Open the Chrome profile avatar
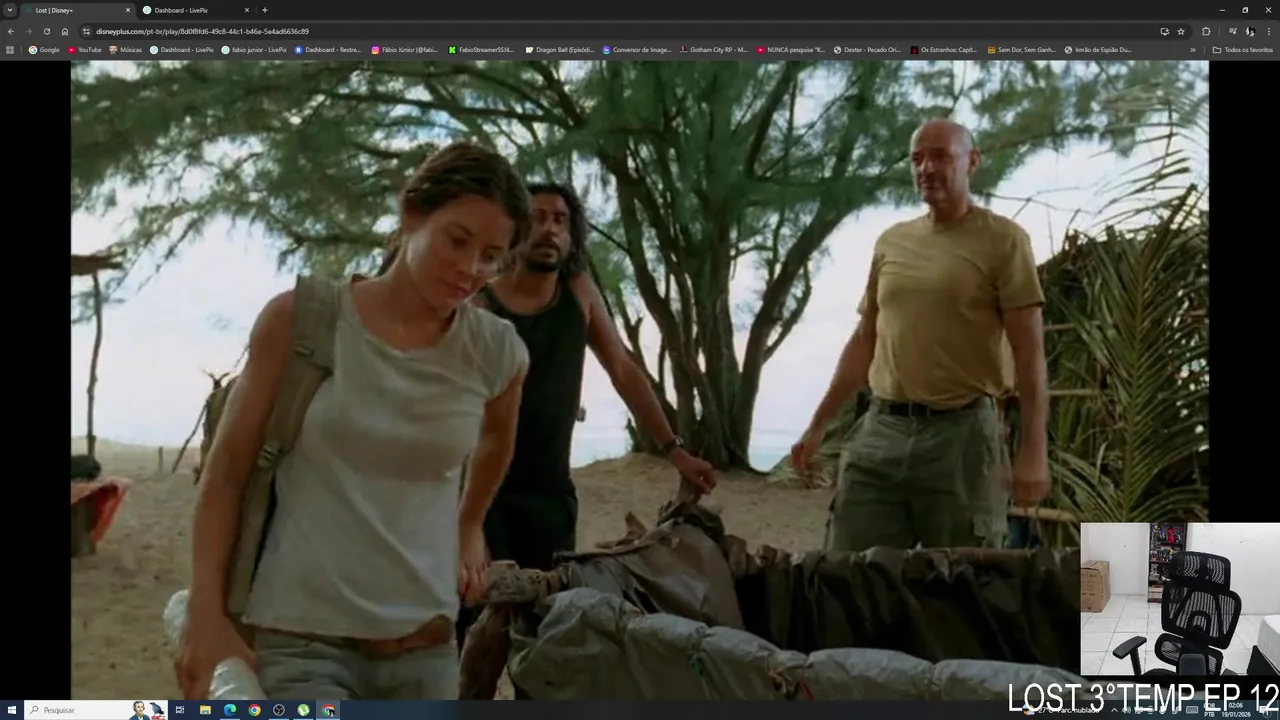Image resolution: width=1280 pixels, height=720 pixels. [x=1250, y=31]
